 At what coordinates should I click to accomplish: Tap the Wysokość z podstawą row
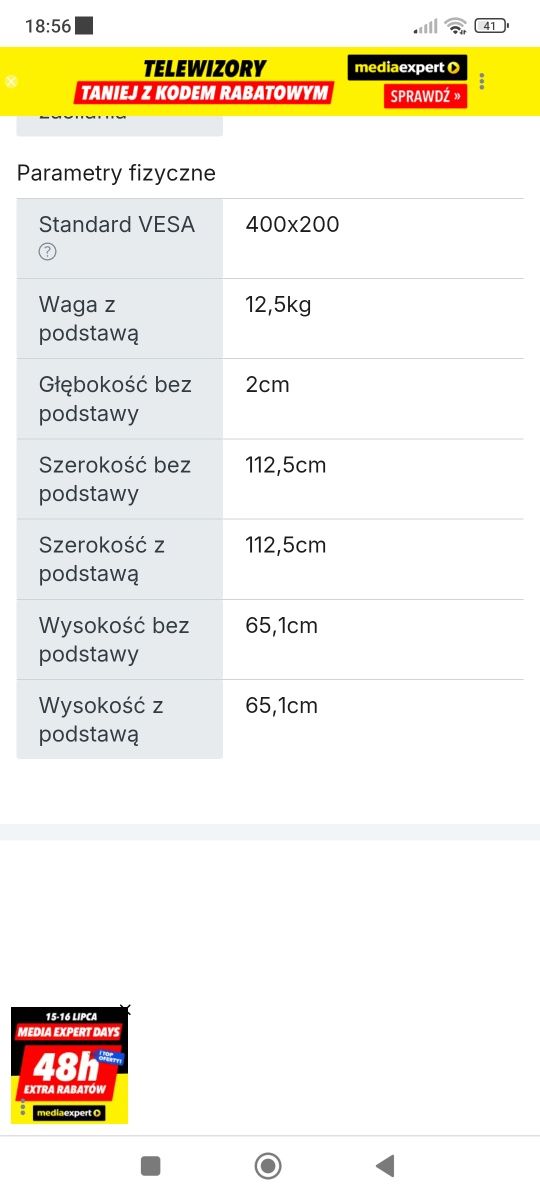[270, 719]
